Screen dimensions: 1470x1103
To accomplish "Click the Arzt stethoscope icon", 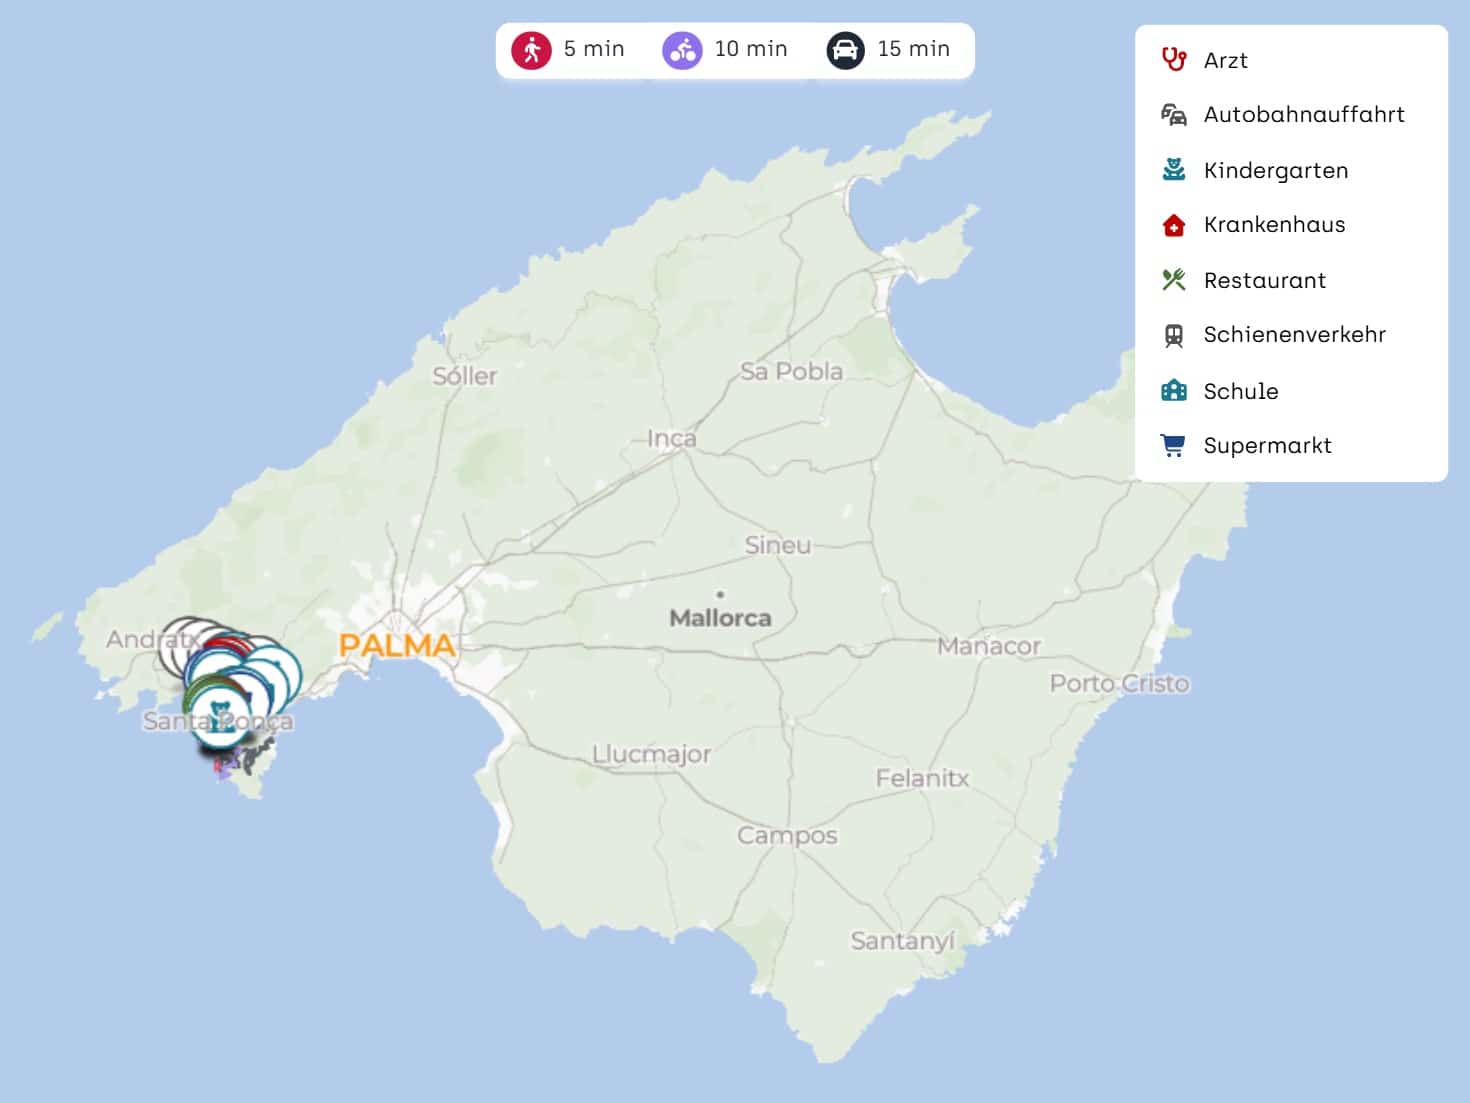I will click(x=1173, y=60).
